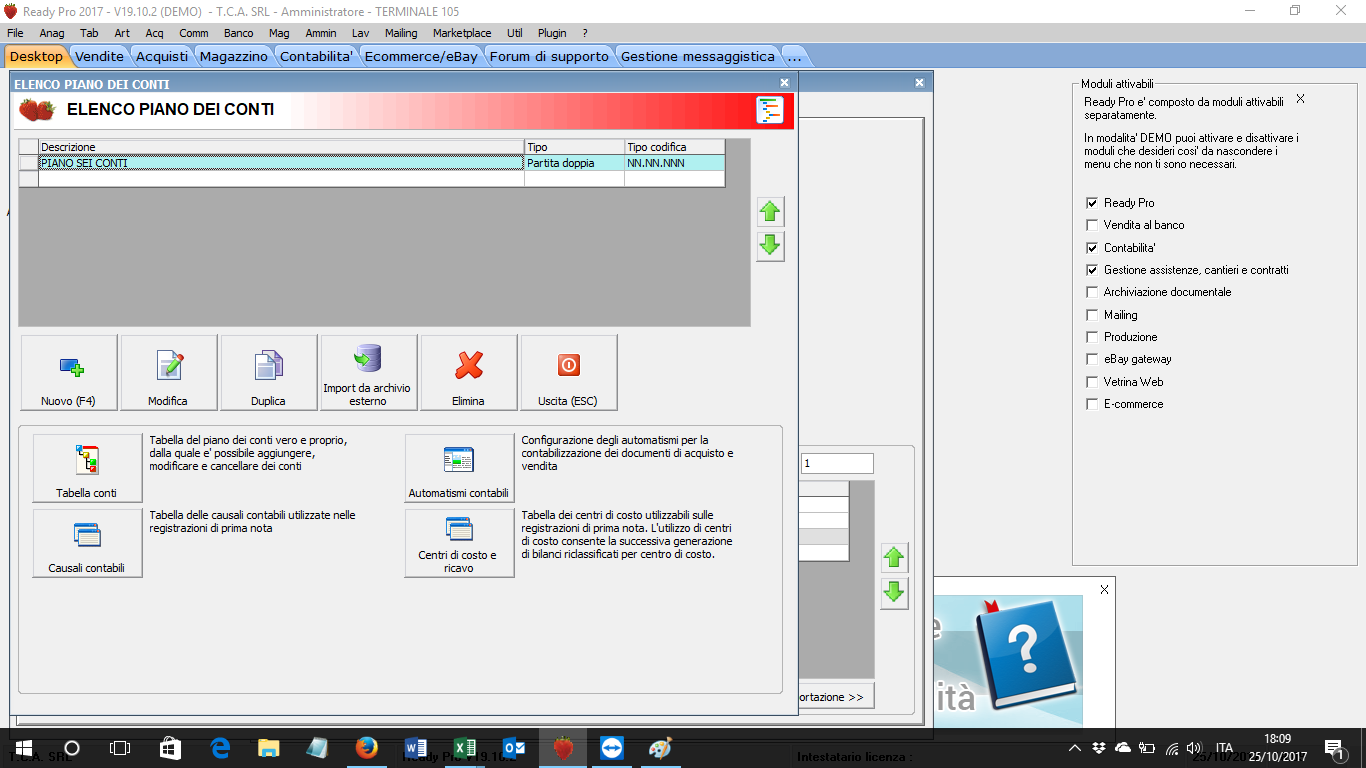
Task: Close the help banner with X
Action: pos(1104,589)
